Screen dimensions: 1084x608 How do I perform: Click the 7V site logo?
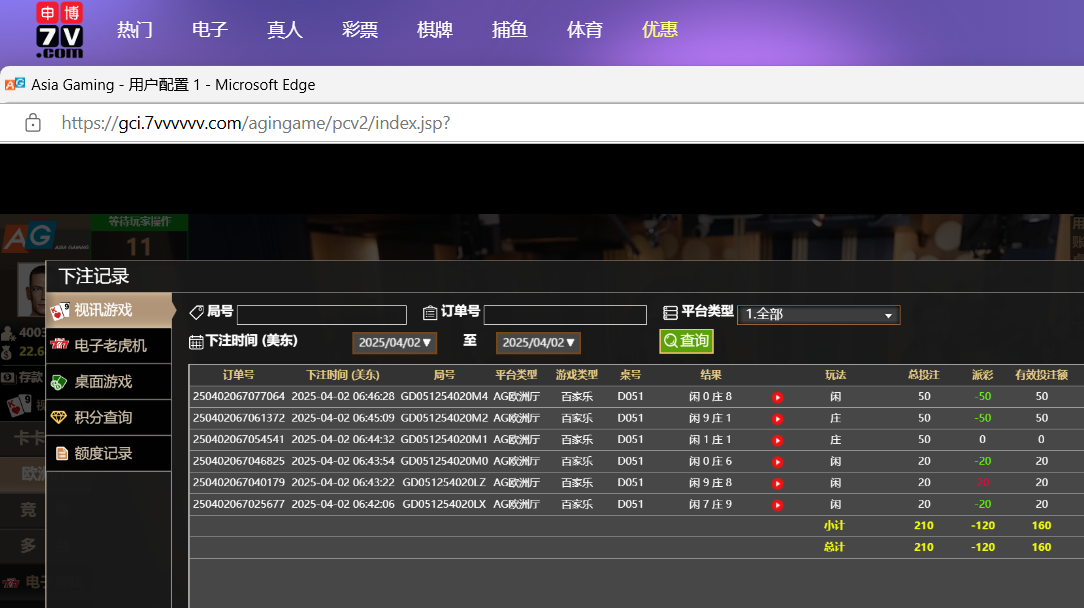59,30
